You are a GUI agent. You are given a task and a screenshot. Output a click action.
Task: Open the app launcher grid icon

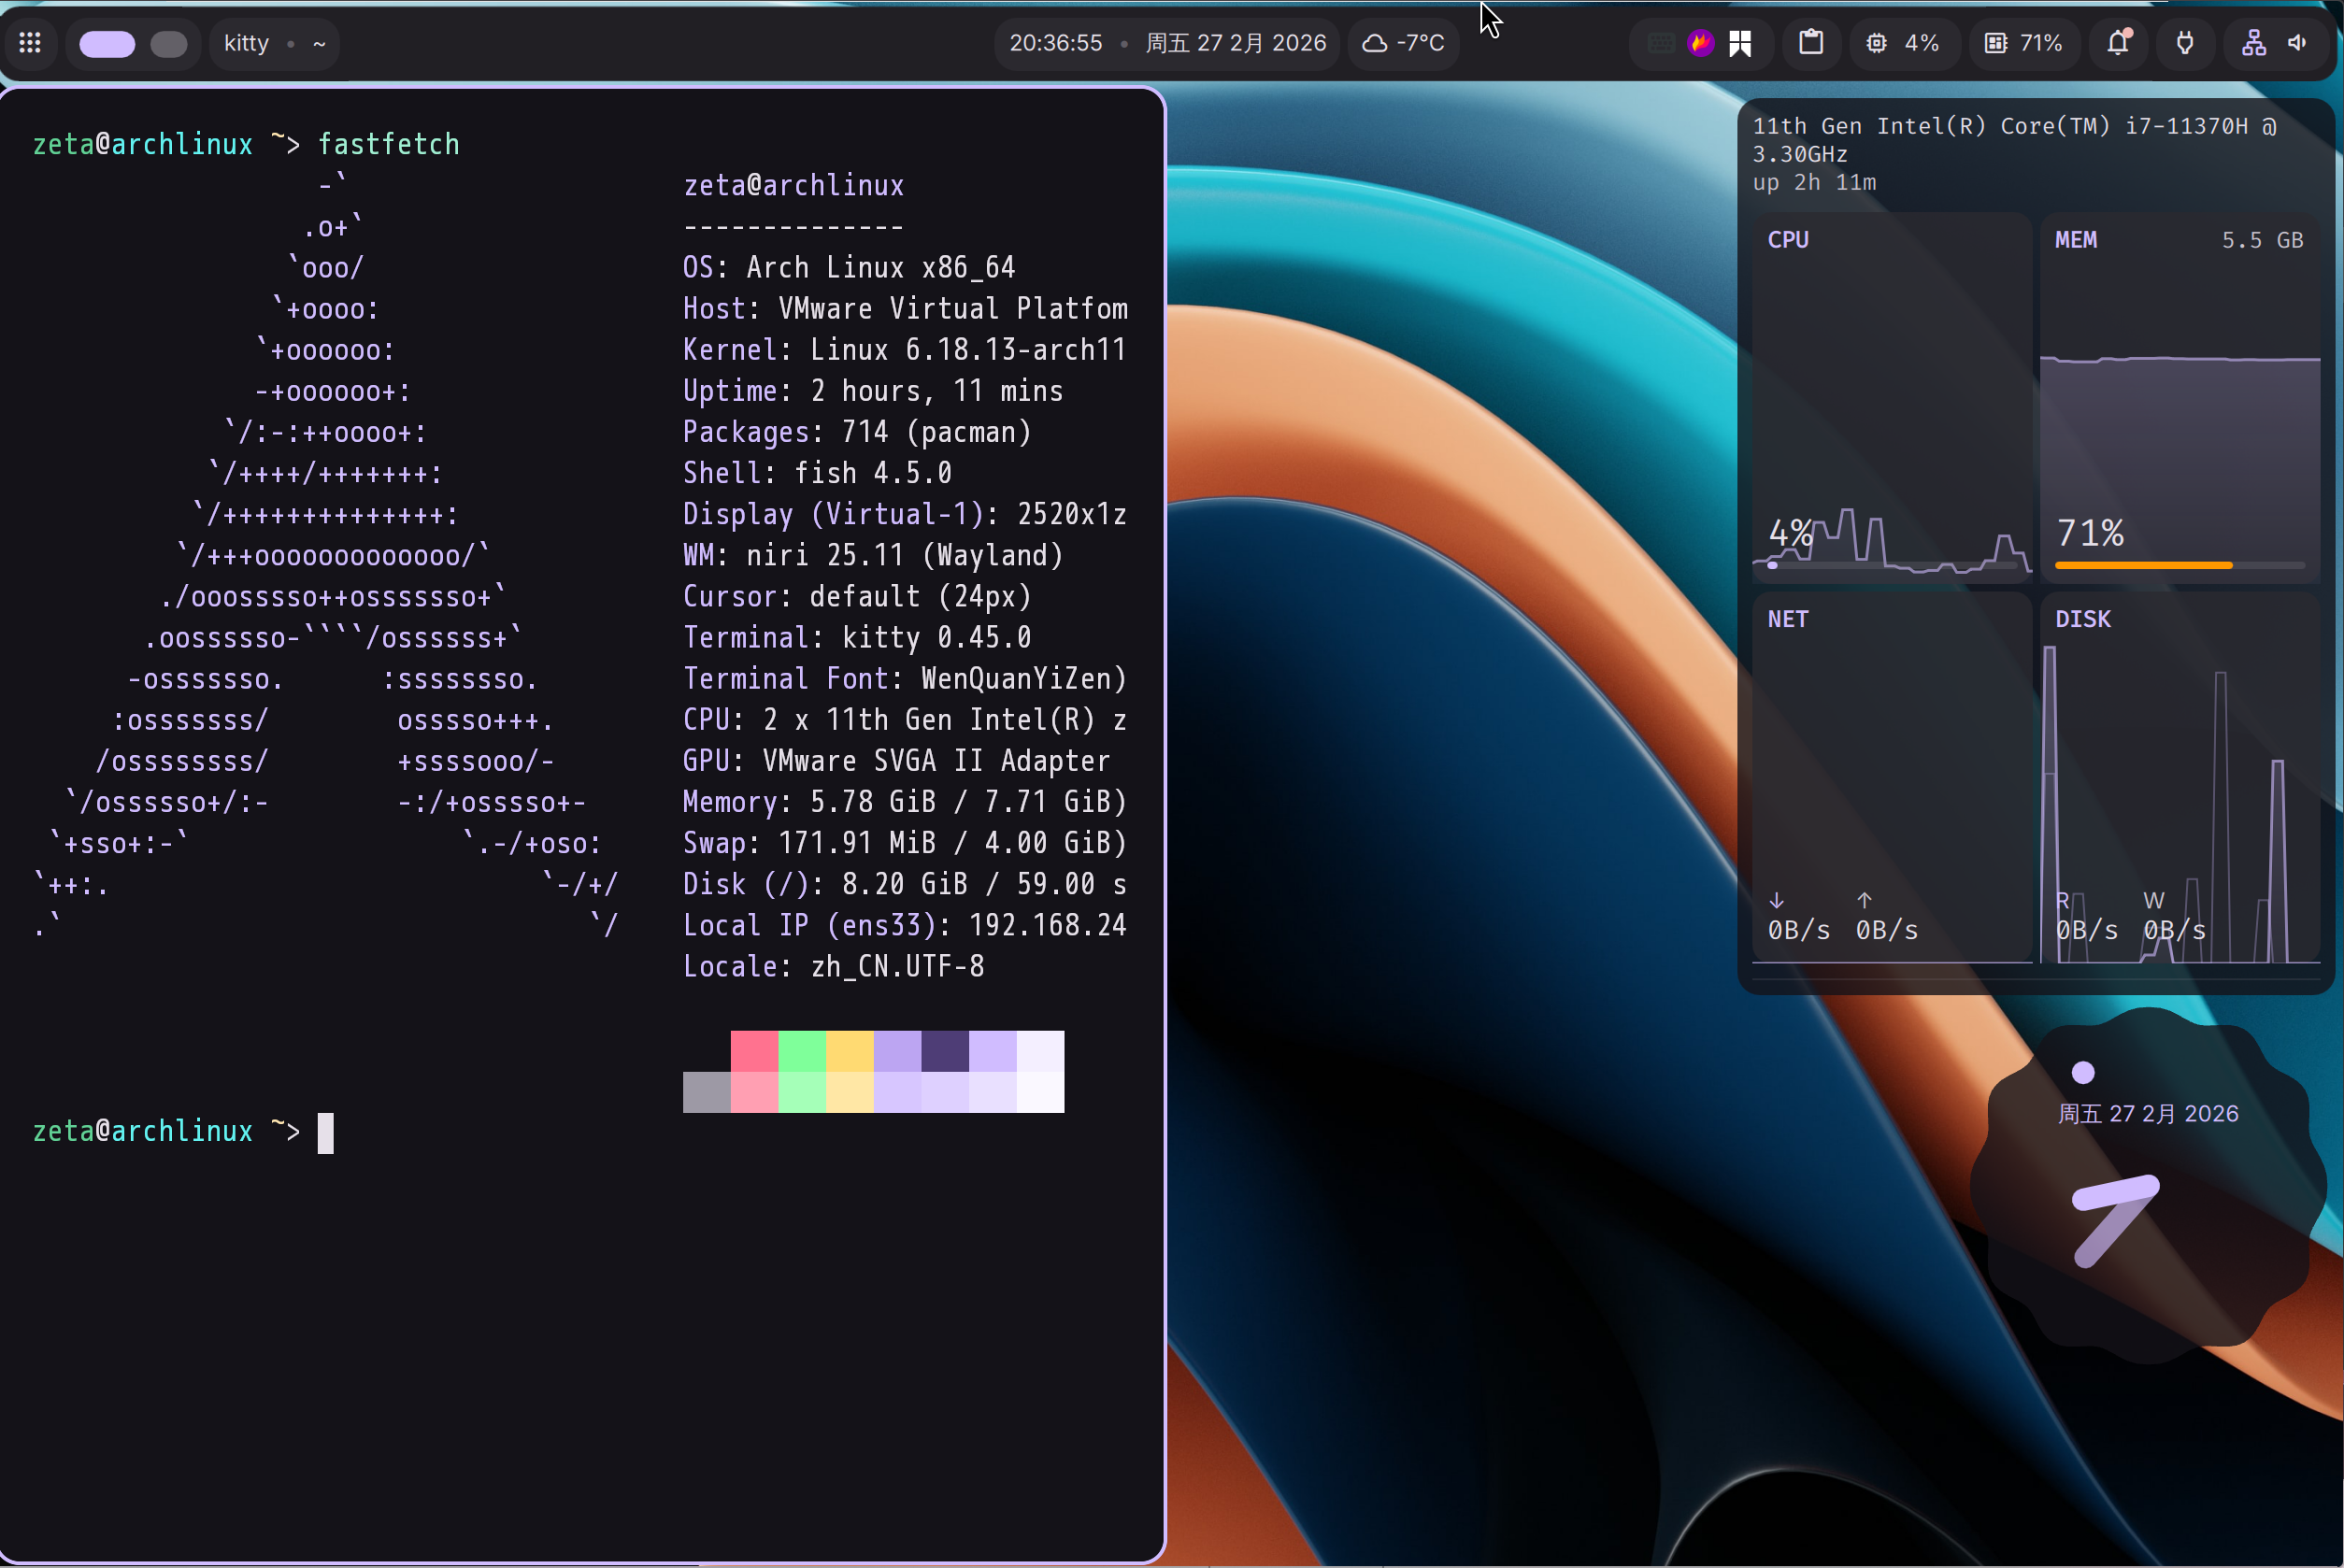click(30, 43)
